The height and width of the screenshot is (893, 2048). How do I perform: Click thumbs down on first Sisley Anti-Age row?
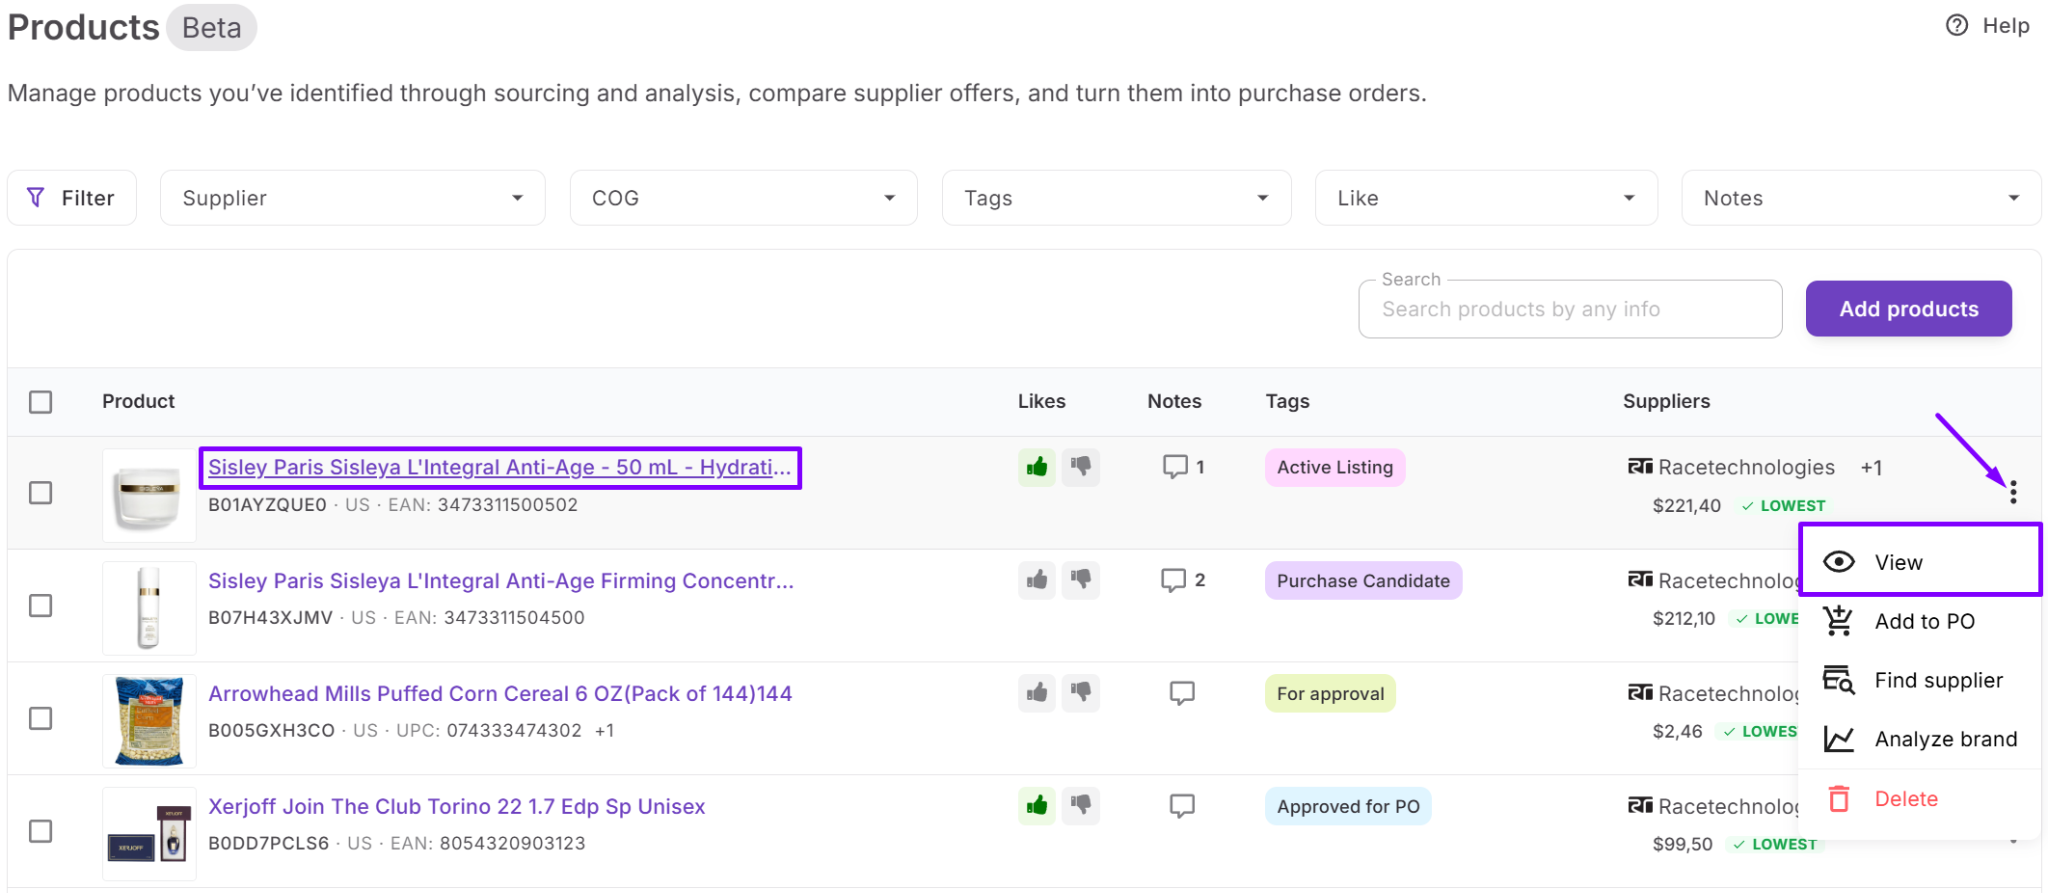pos(1081,467)
